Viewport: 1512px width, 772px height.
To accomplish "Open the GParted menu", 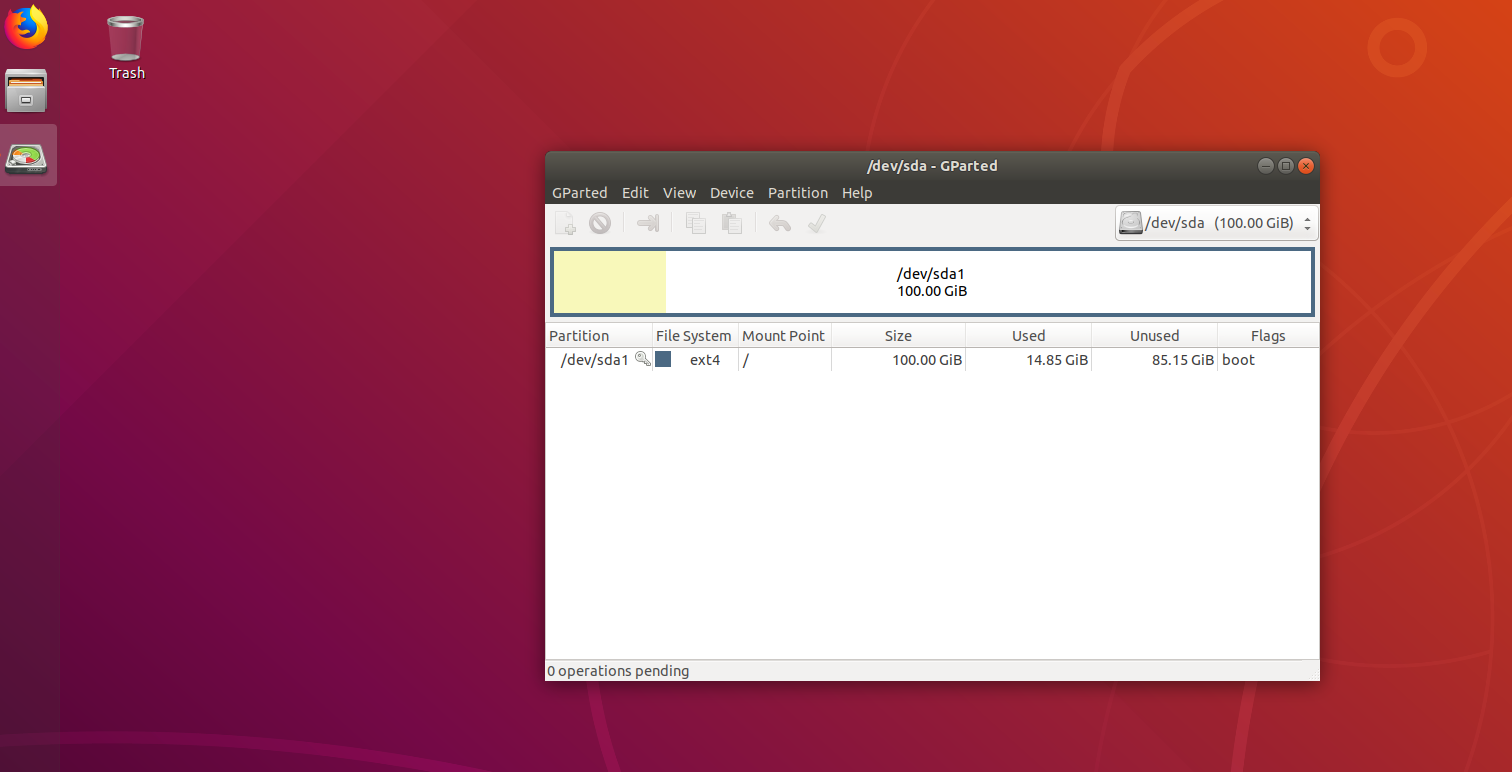I will click(579, 193).
